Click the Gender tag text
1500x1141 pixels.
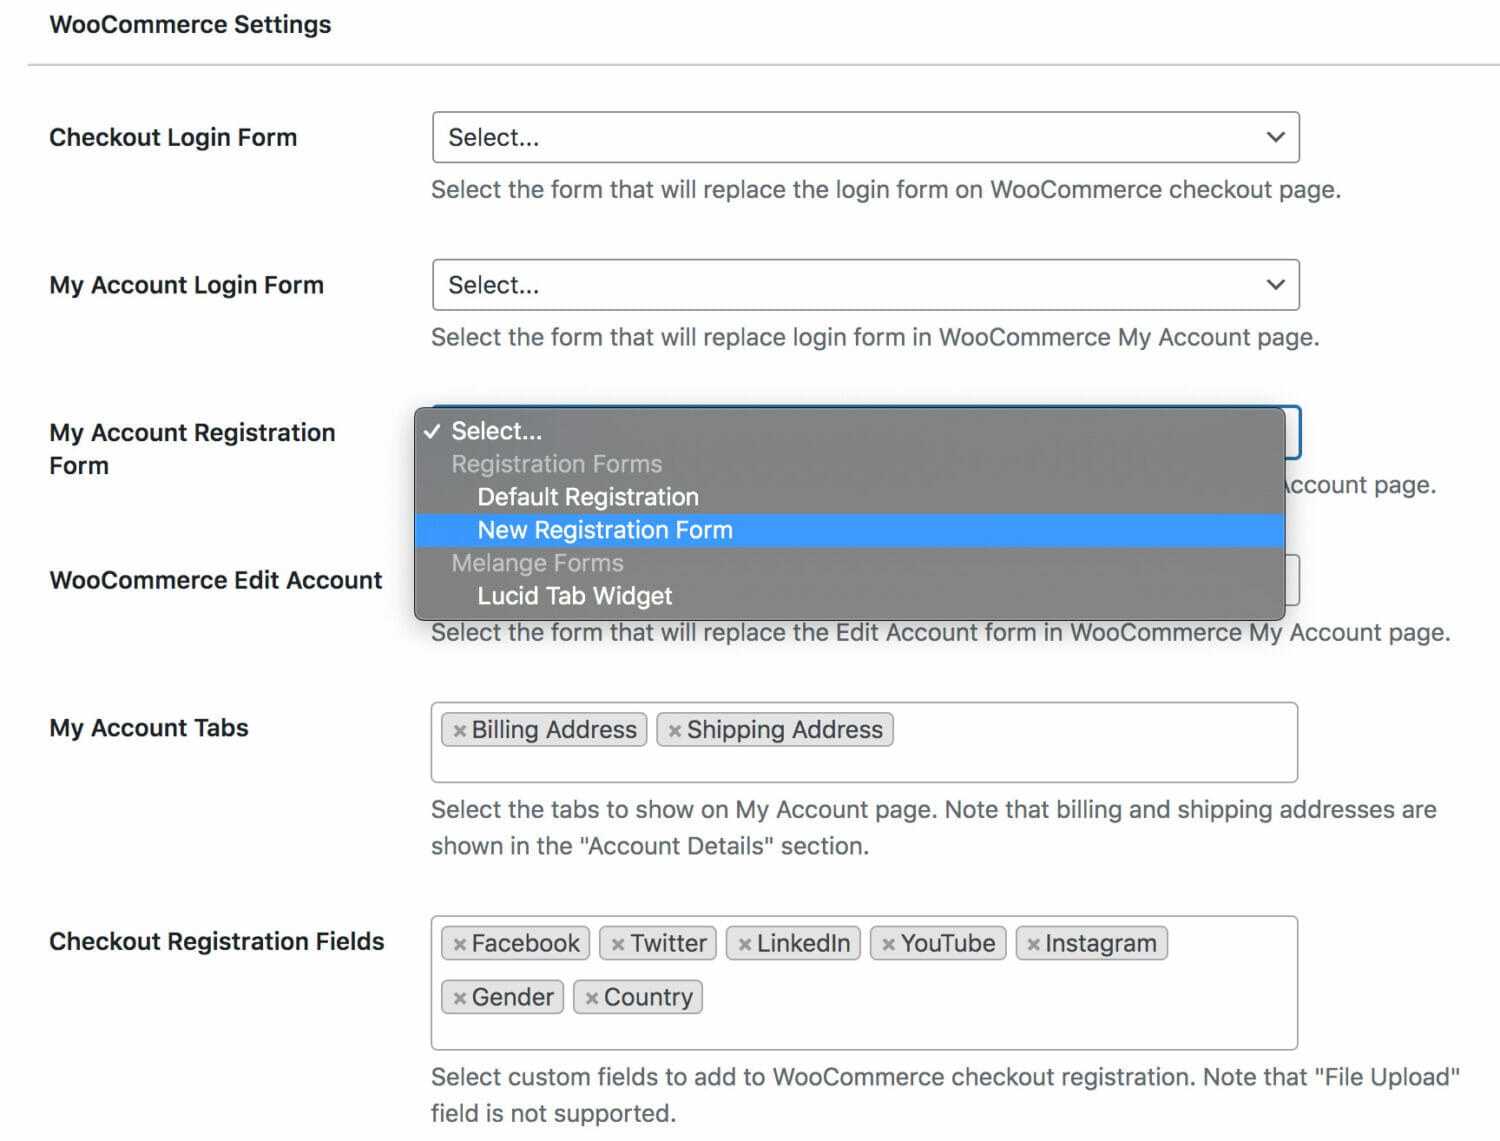[512, 997]
